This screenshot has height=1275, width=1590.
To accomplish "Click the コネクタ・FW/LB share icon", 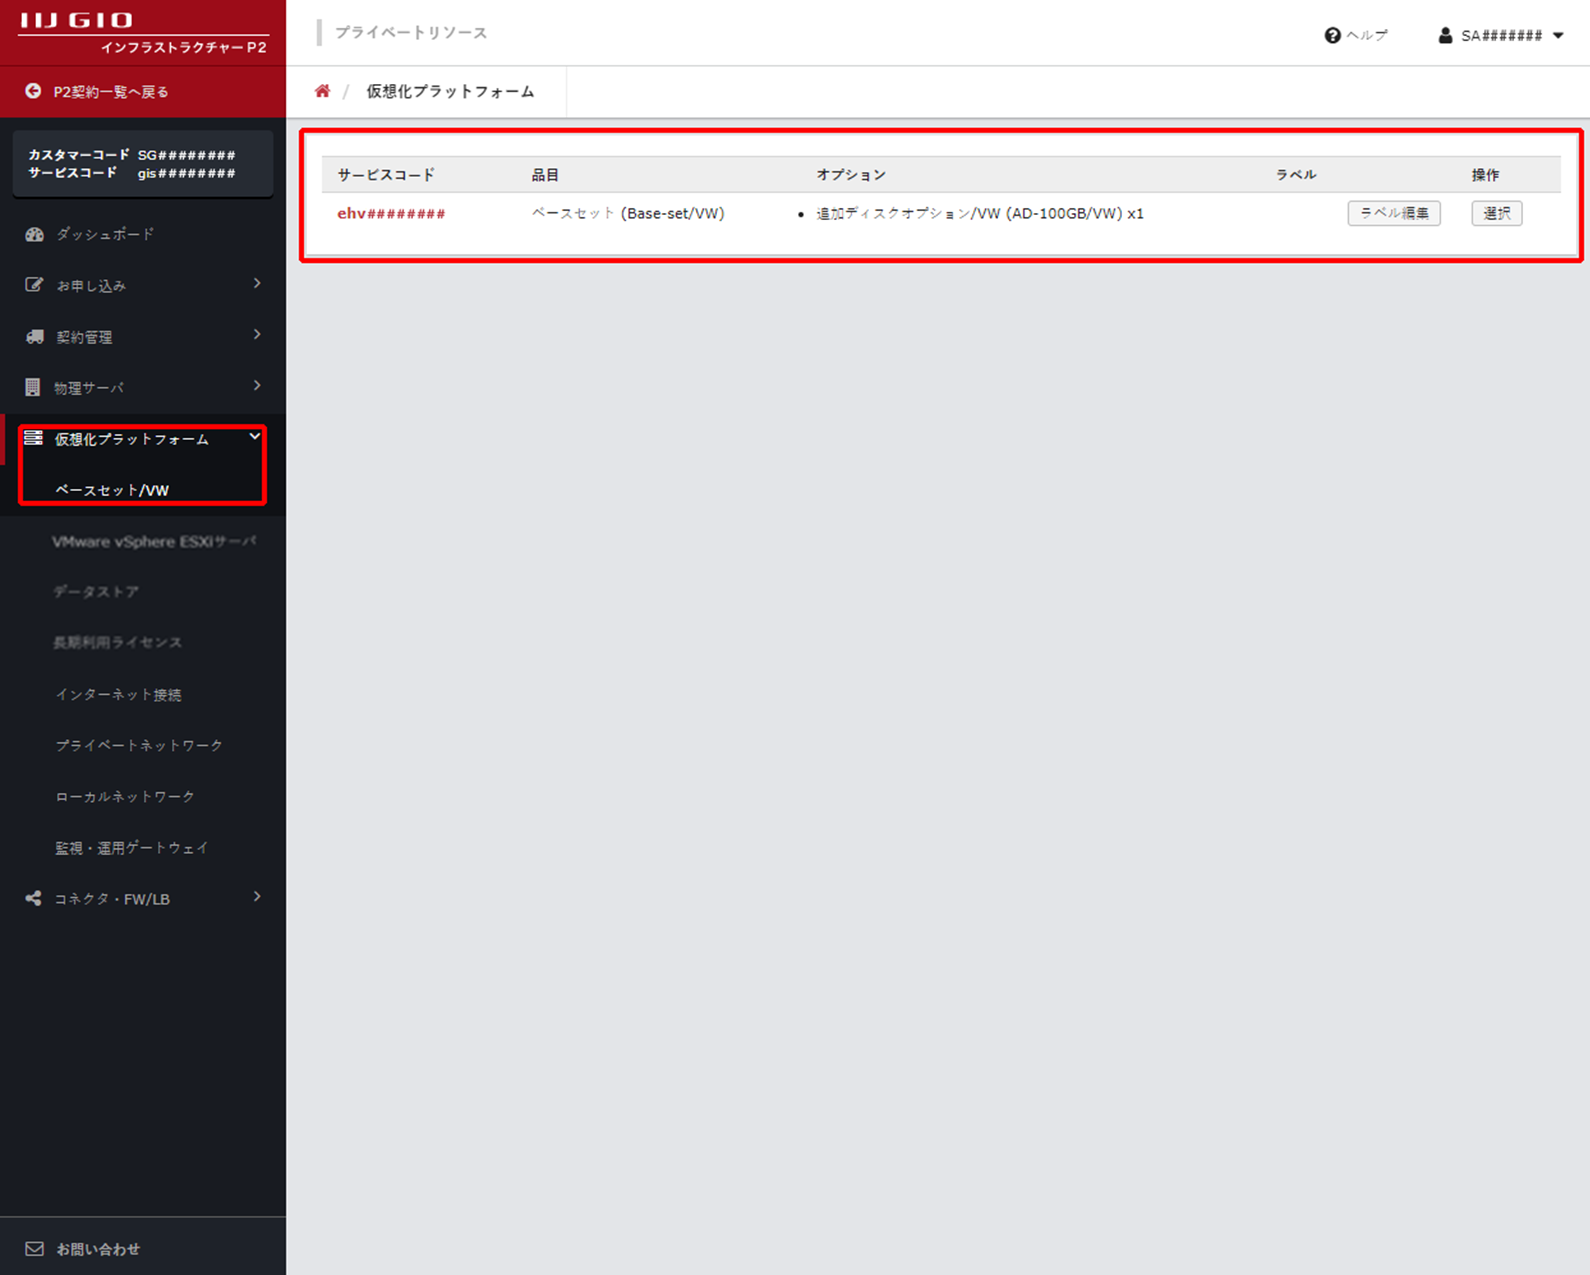I will click(x=33, y=898).
